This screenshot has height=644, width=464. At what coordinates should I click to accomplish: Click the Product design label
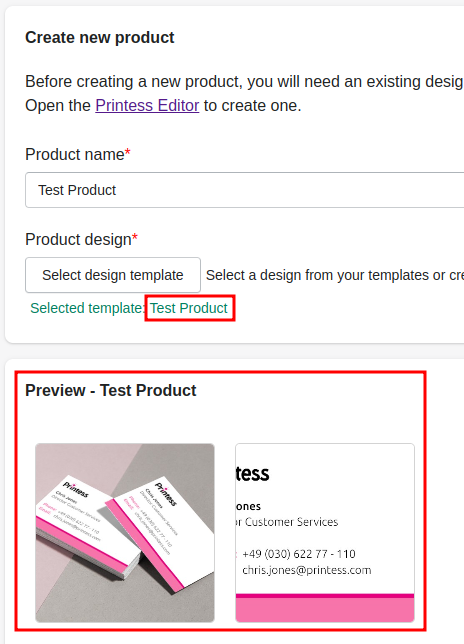tap(78, 239)
